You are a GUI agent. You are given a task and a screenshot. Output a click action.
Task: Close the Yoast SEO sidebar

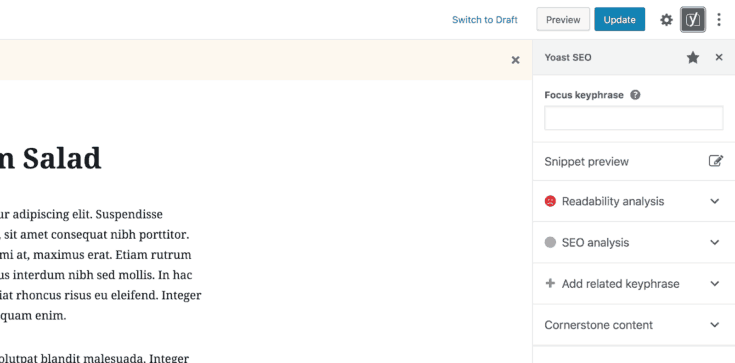[x=719, y=57]
